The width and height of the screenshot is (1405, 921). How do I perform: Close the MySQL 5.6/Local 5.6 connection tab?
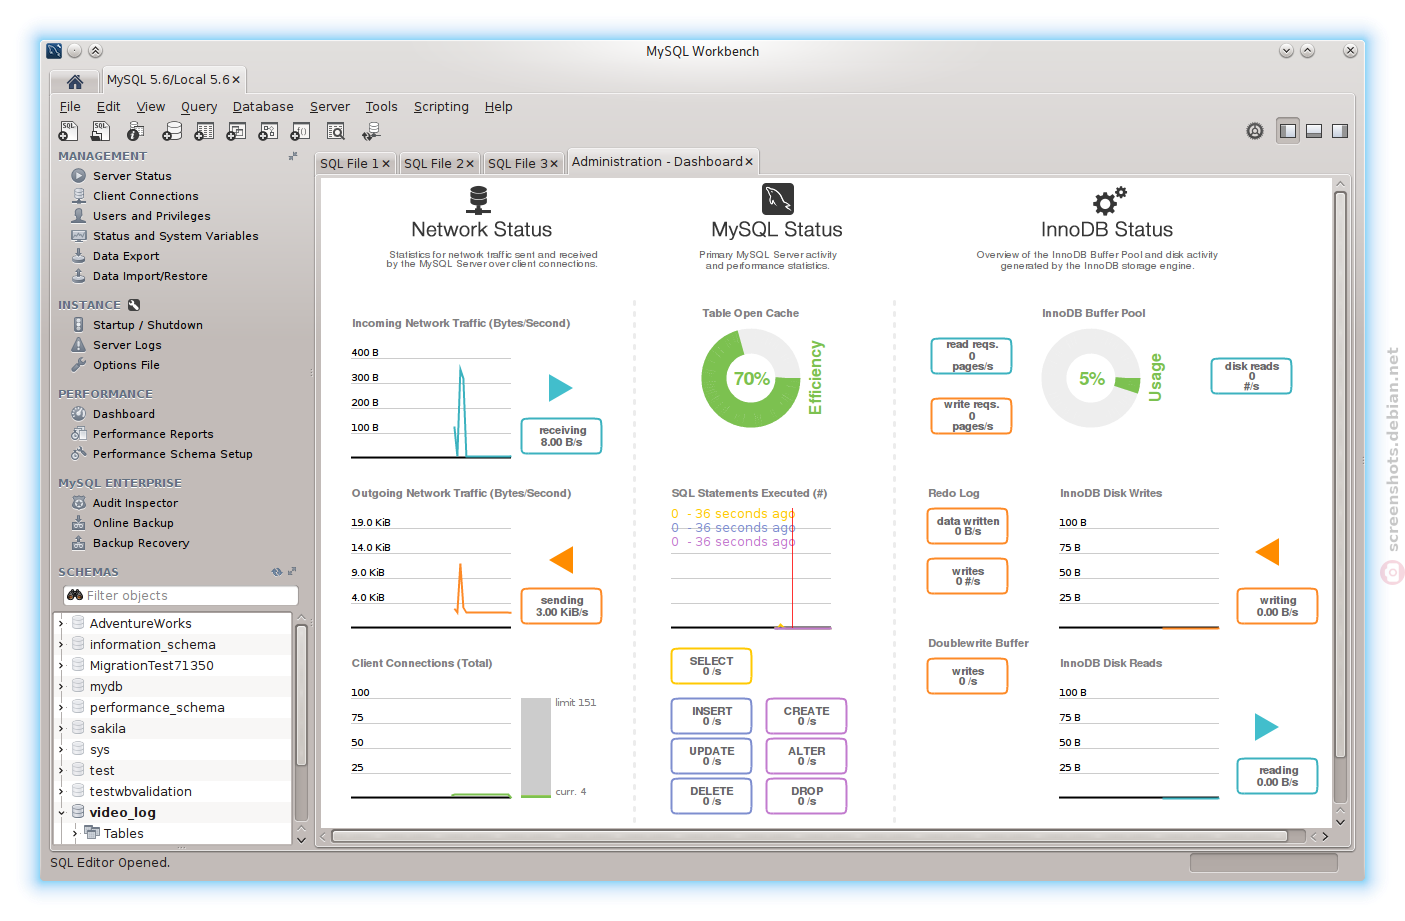[236, 80]
